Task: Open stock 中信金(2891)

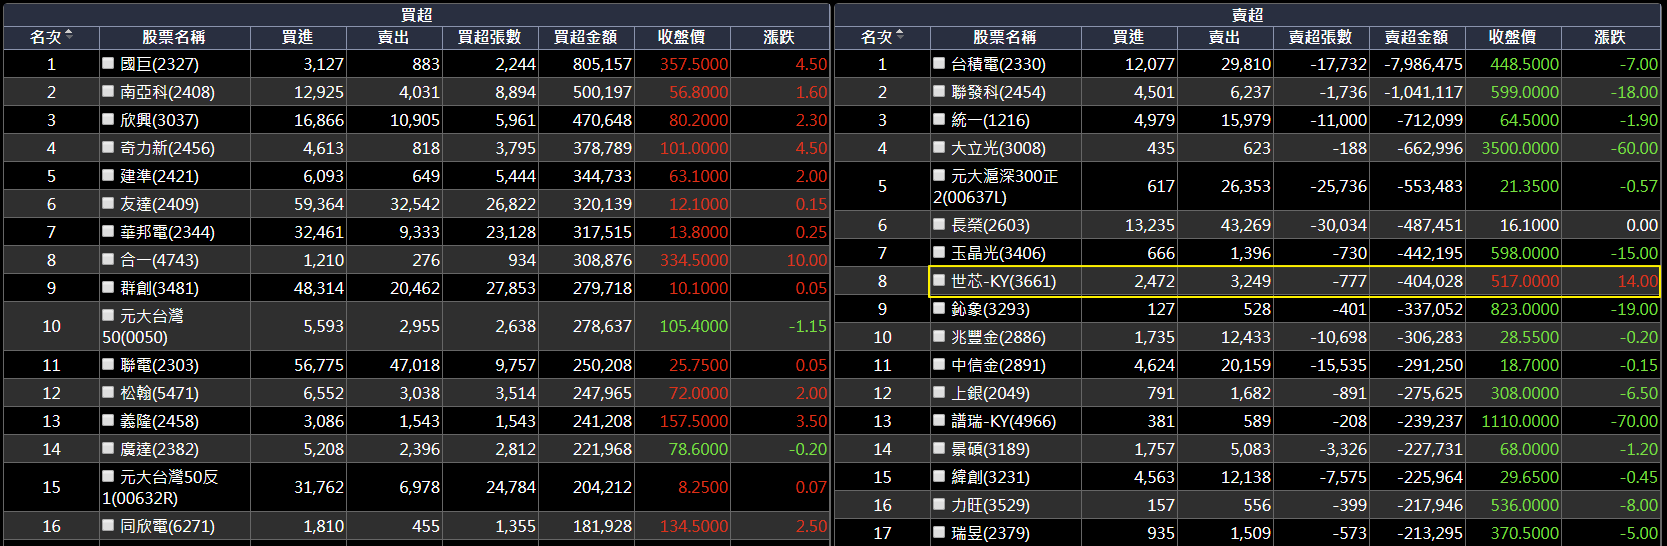Action: (998, 365)
